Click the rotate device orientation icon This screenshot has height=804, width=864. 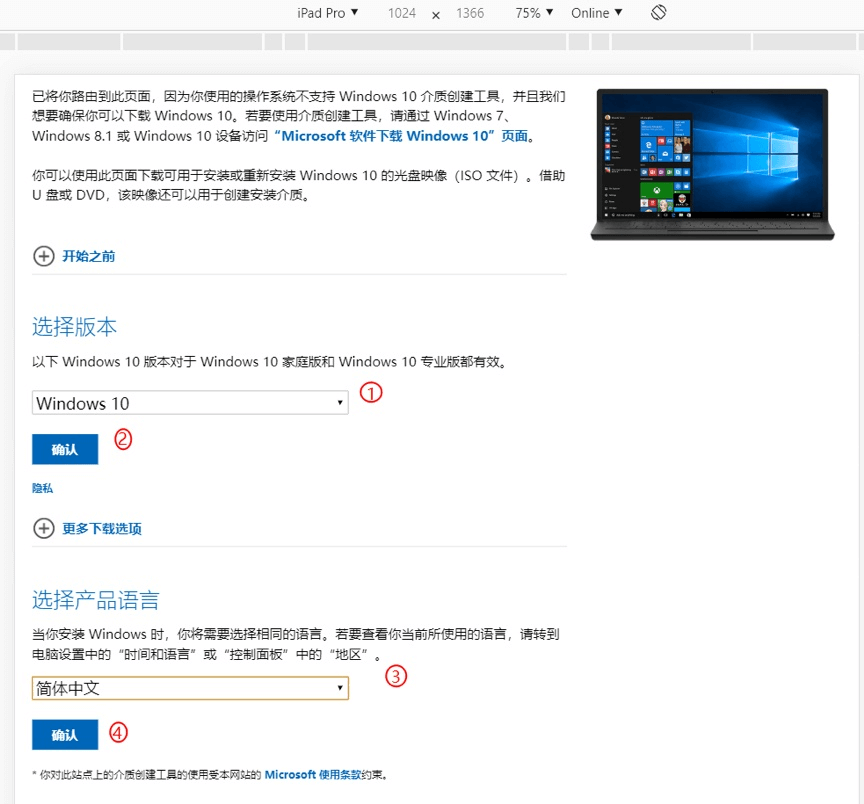(657, 13)
